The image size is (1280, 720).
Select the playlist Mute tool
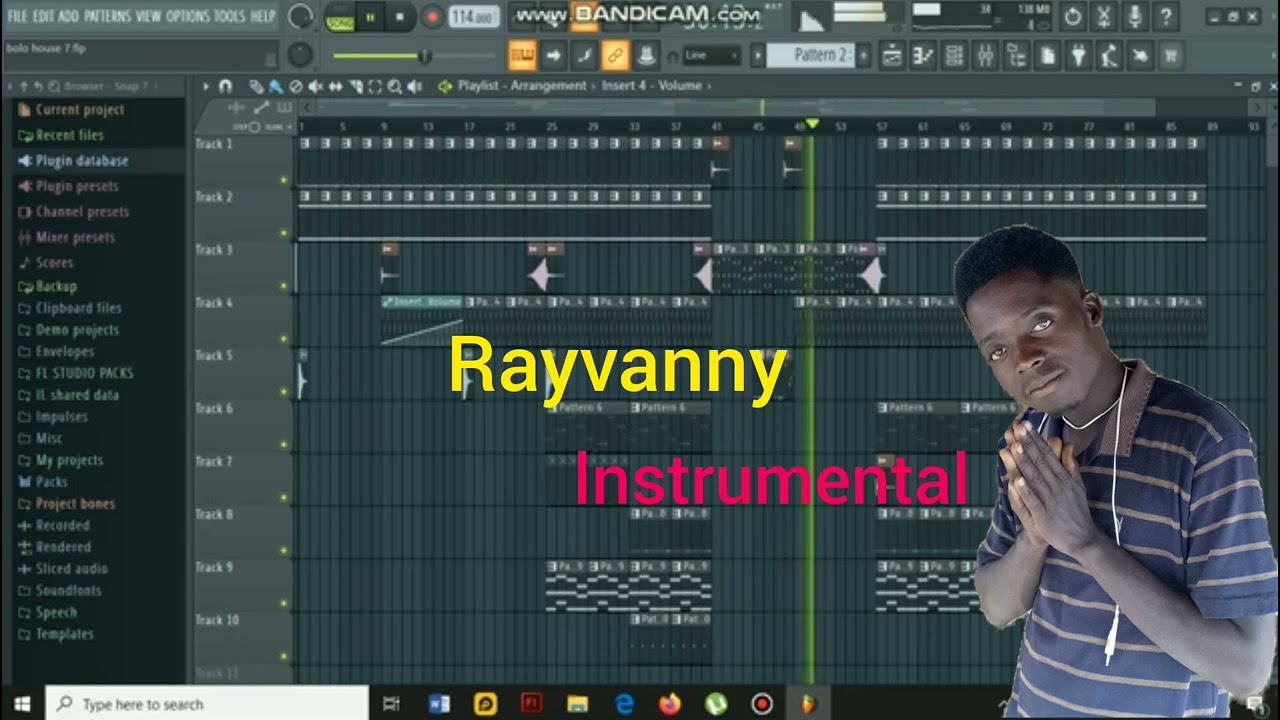[315, 87]
